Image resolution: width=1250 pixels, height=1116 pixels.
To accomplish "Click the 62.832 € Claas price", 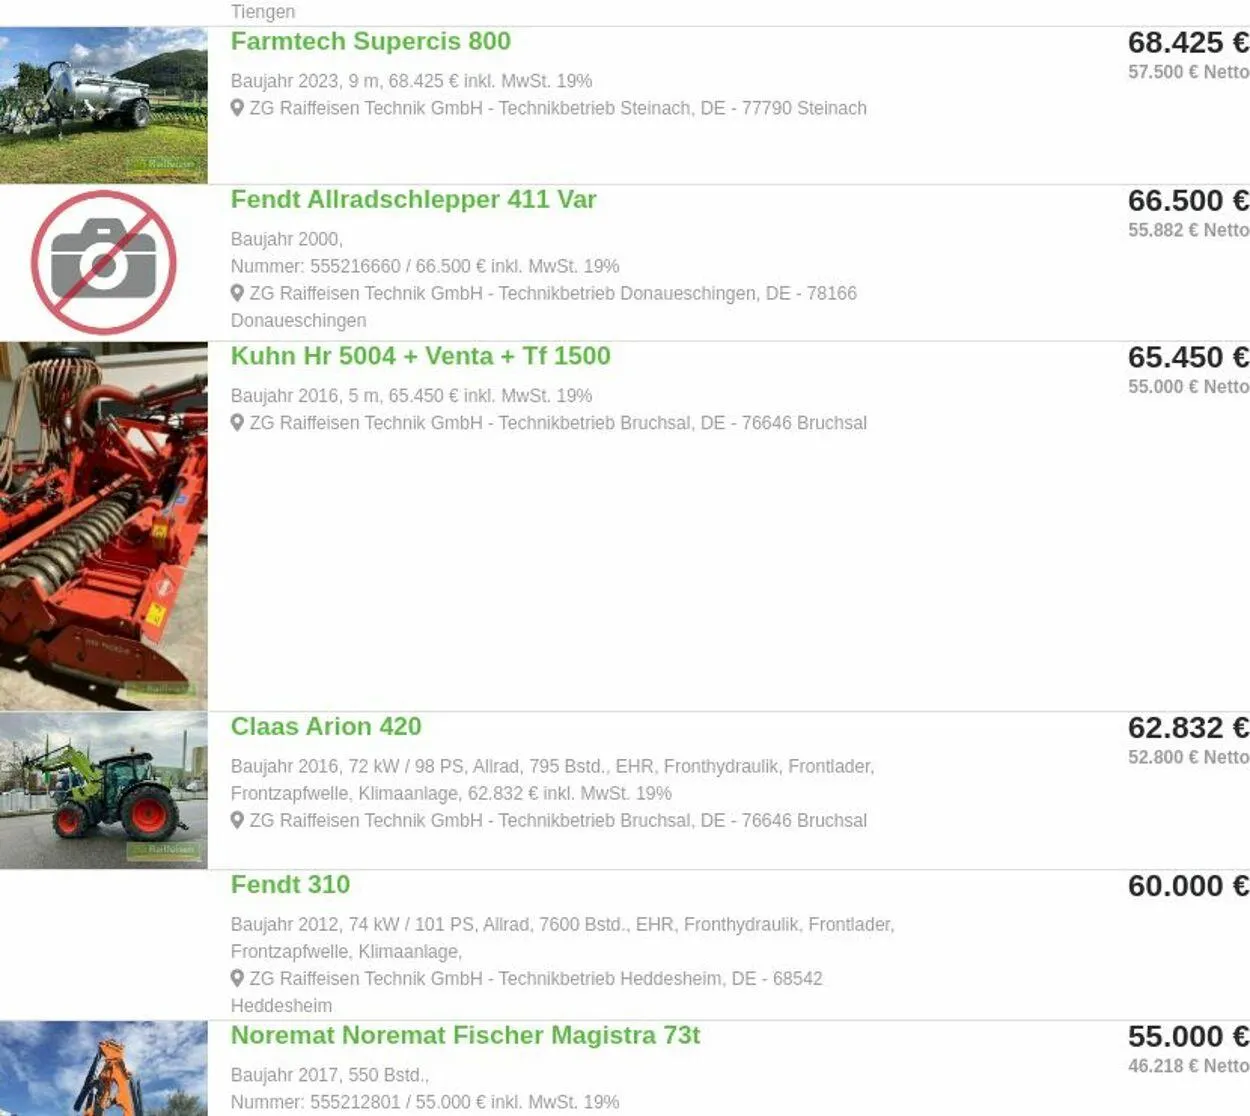I will click(x=1188, y=728).
